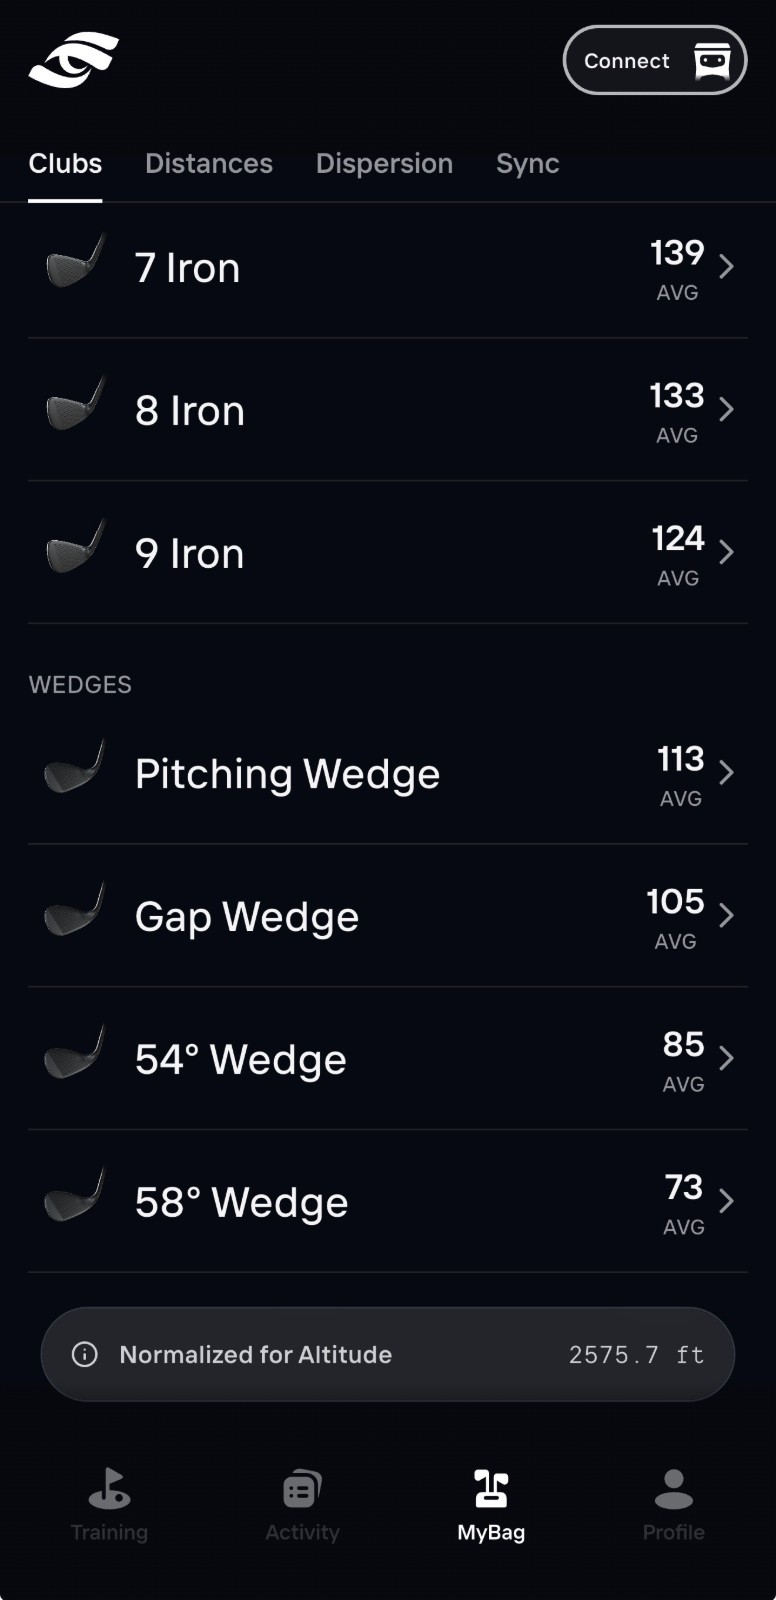This screenshot has height=1600, width=776.
Task: Expand Gap Wedge details via chevron
Action: pyautogui.click(x=727, y=915)
